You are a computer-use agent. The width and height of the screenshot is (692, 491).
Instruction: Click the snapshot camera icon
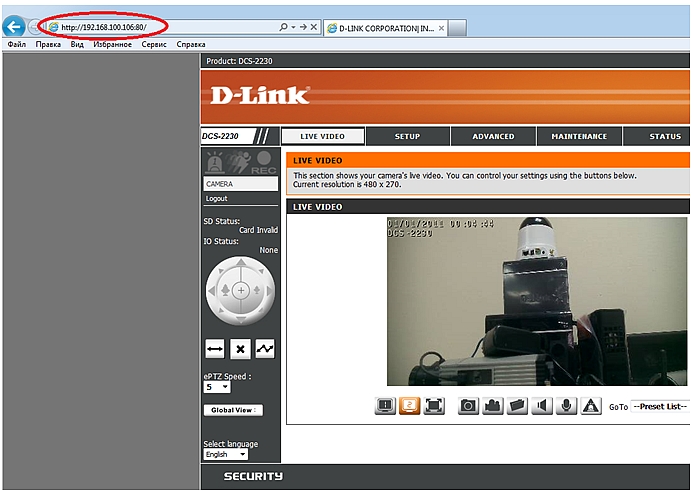click(x=468, y=406)
